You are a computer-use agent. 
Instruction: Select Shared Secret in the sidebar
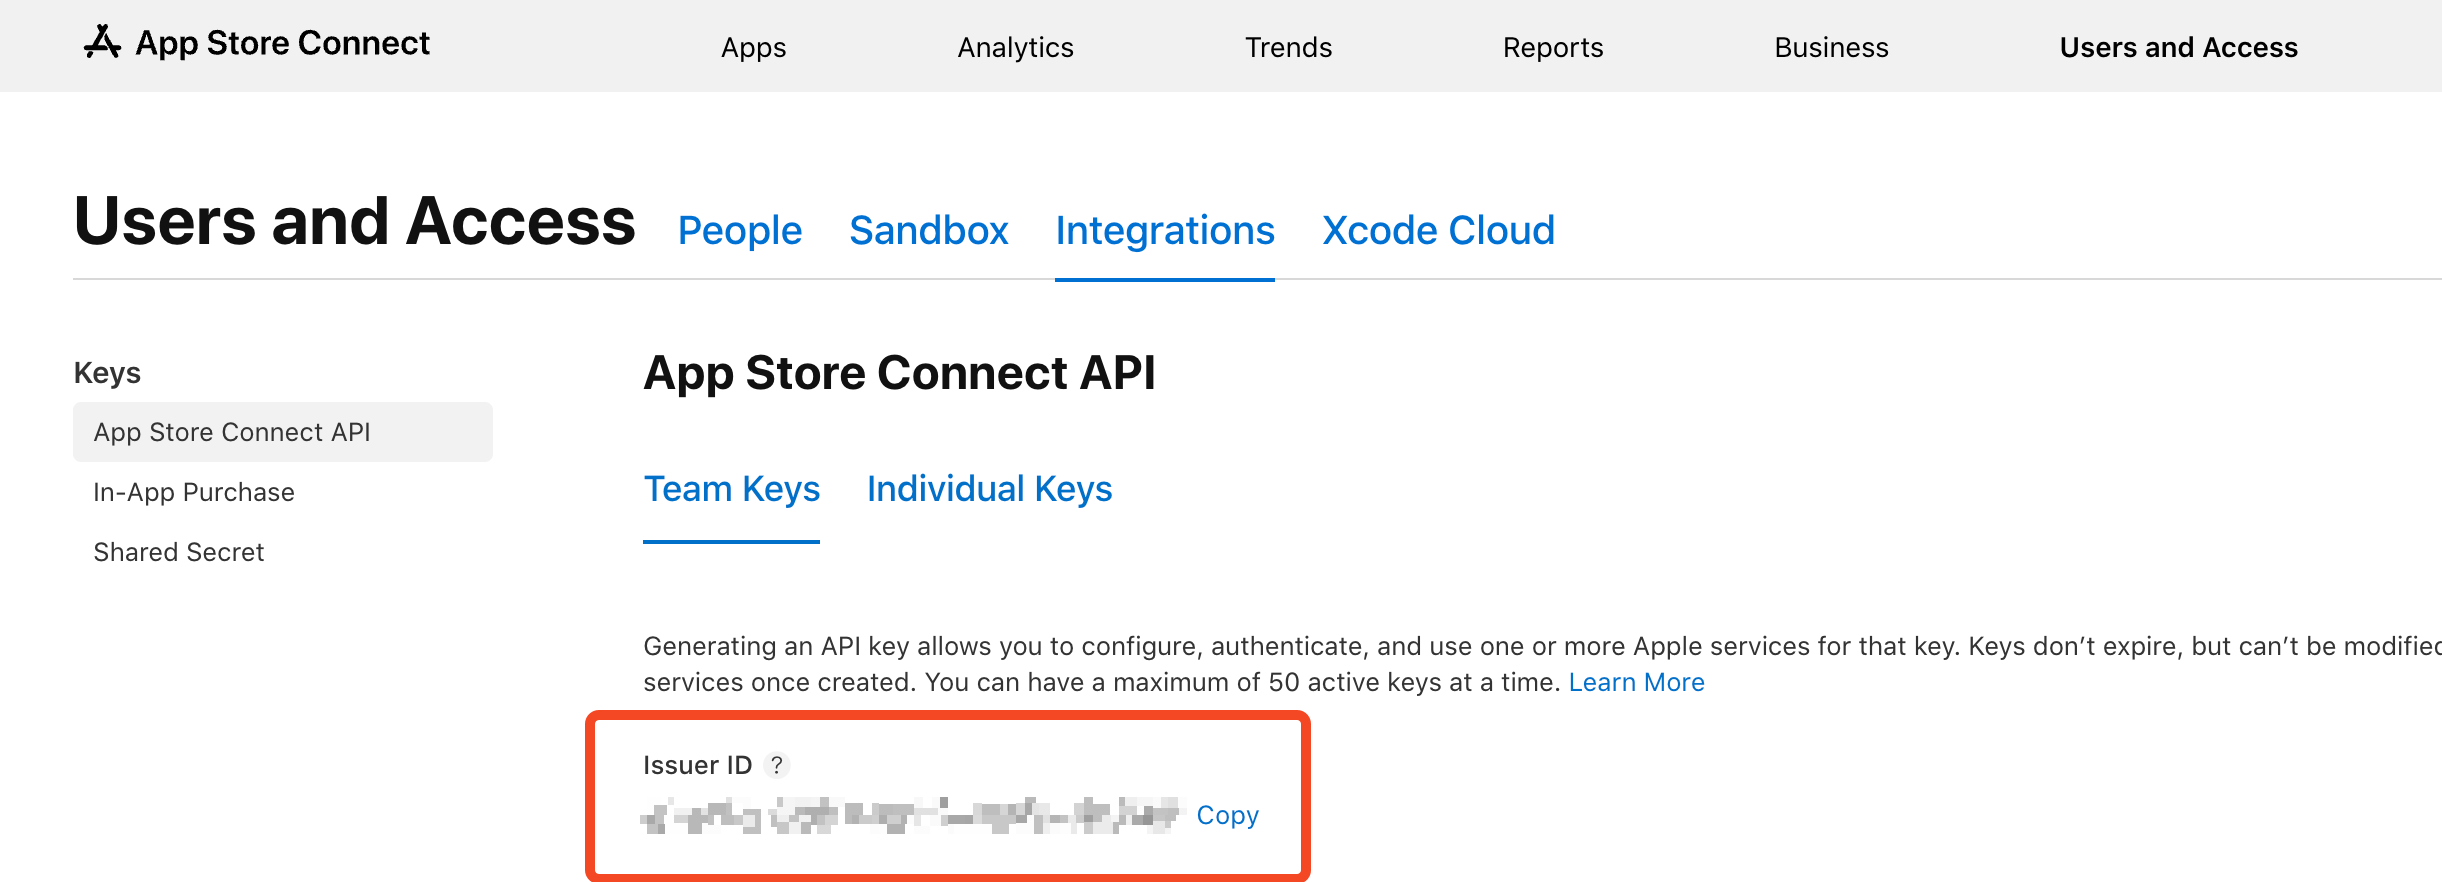[179, 551]
